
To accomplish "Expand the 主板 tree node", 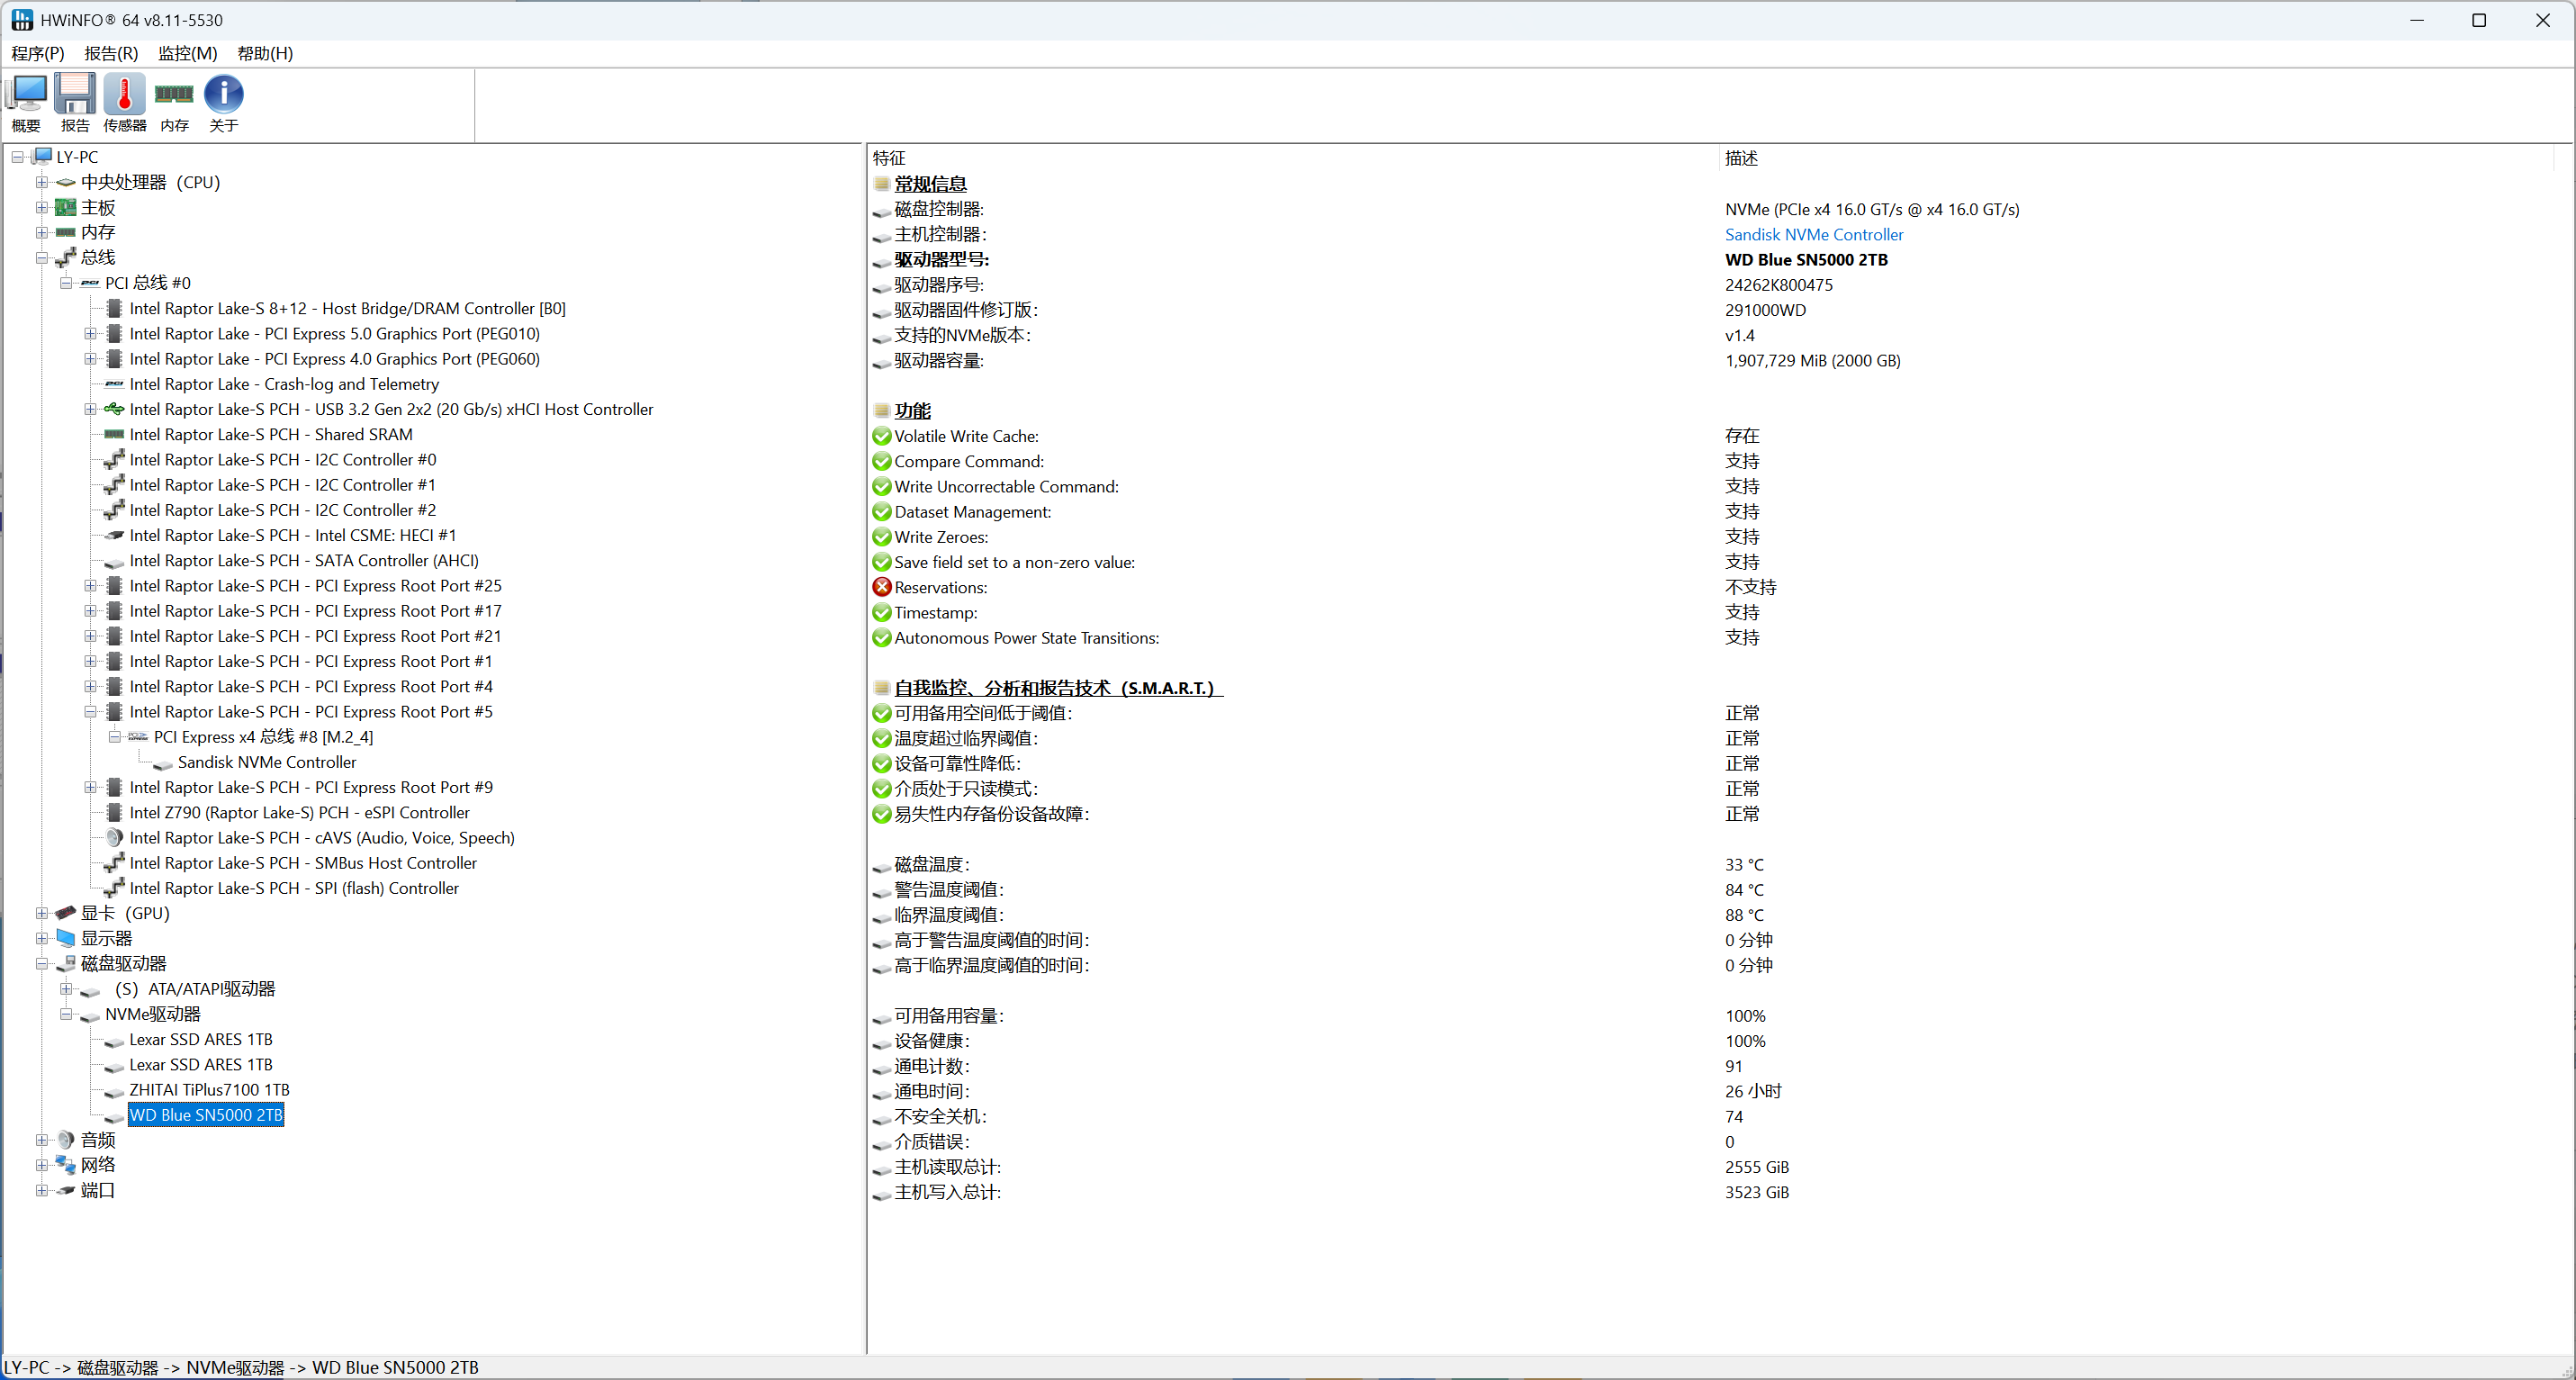I will click(x=42, y=207).
